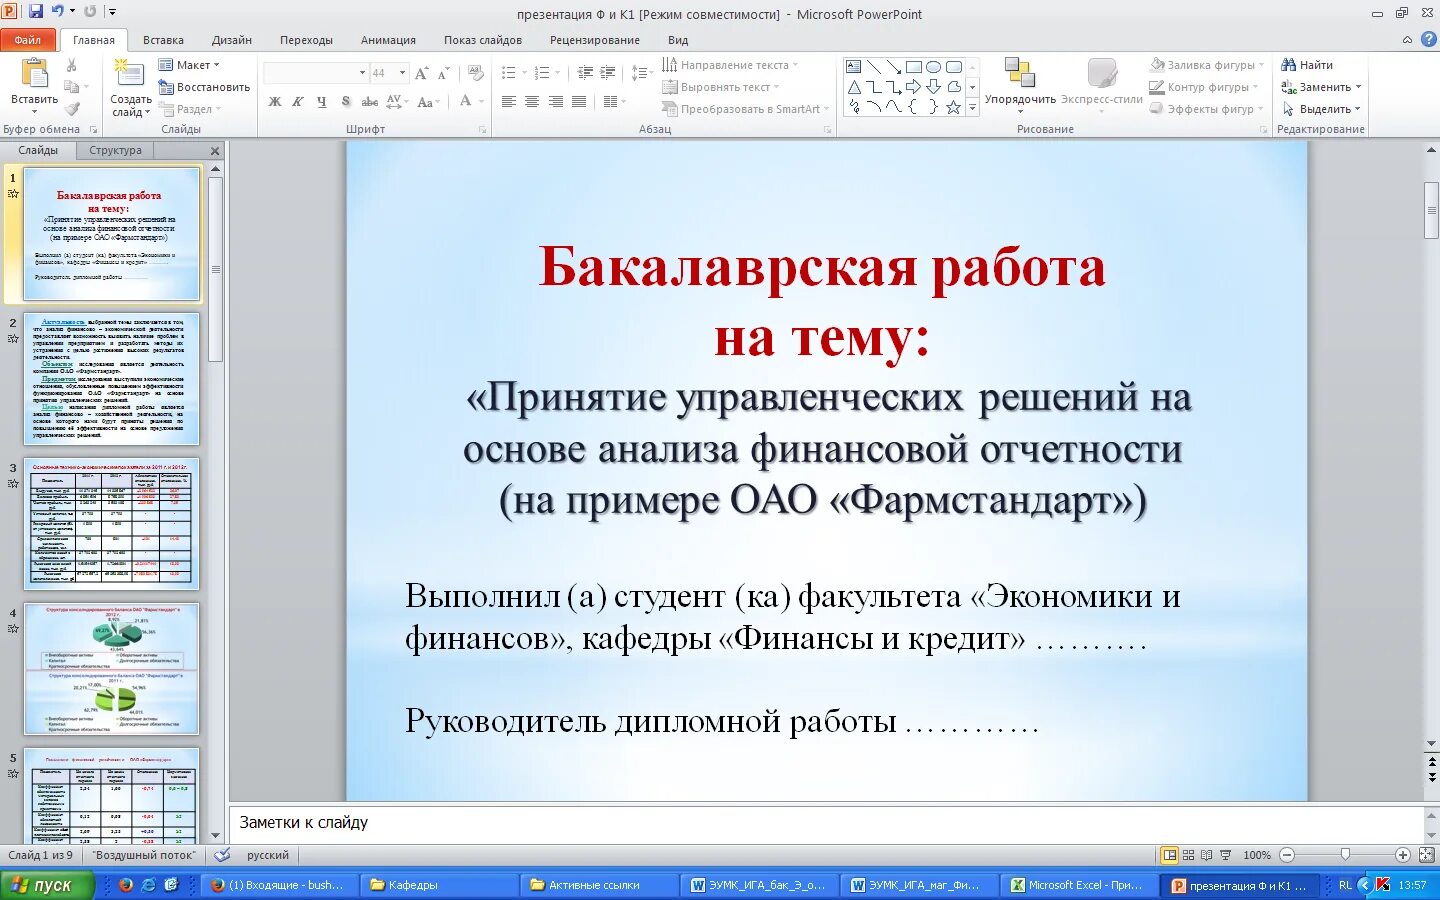The width and height of the screenshot is (1440, 900).
Task: Switch to Slide Sorter view icon
Action: click(x=1188, y=855)
